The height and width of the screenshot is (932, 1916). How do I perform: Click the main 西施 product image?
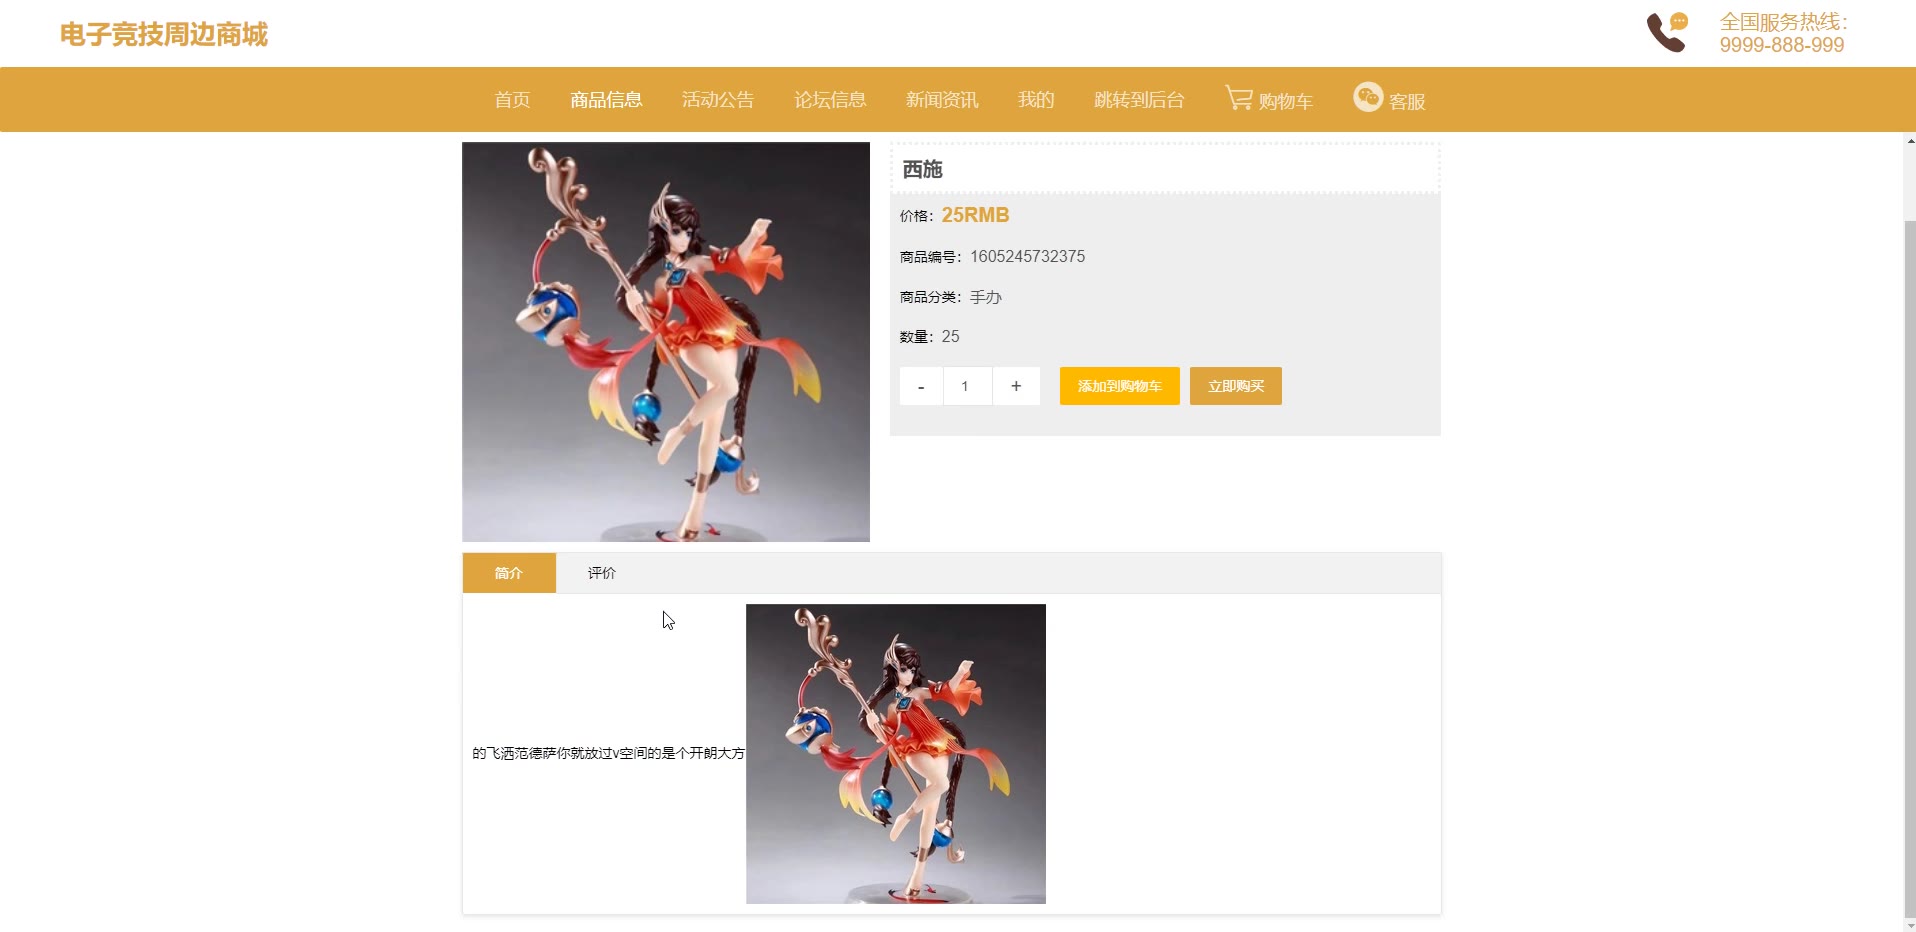(x=666, y=342)
